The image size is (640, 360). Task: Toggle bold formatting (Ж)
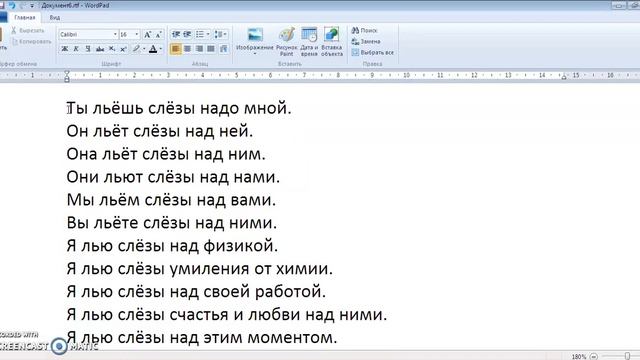coord(64,49)
